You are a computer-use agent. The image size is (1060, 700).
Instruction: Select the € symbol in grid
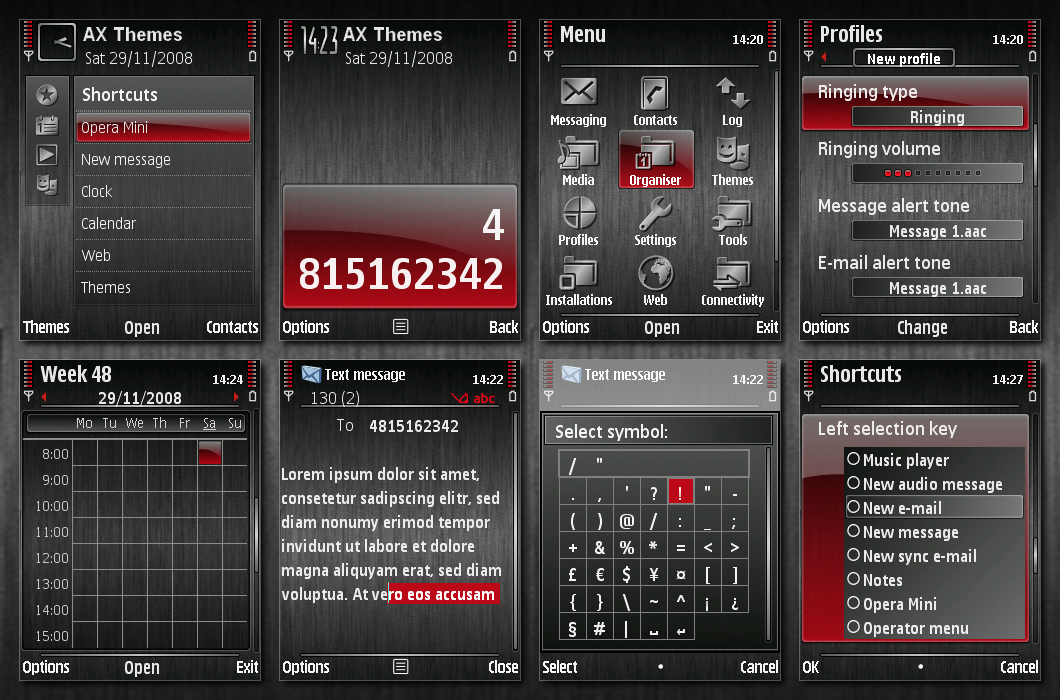click(600, 574)
